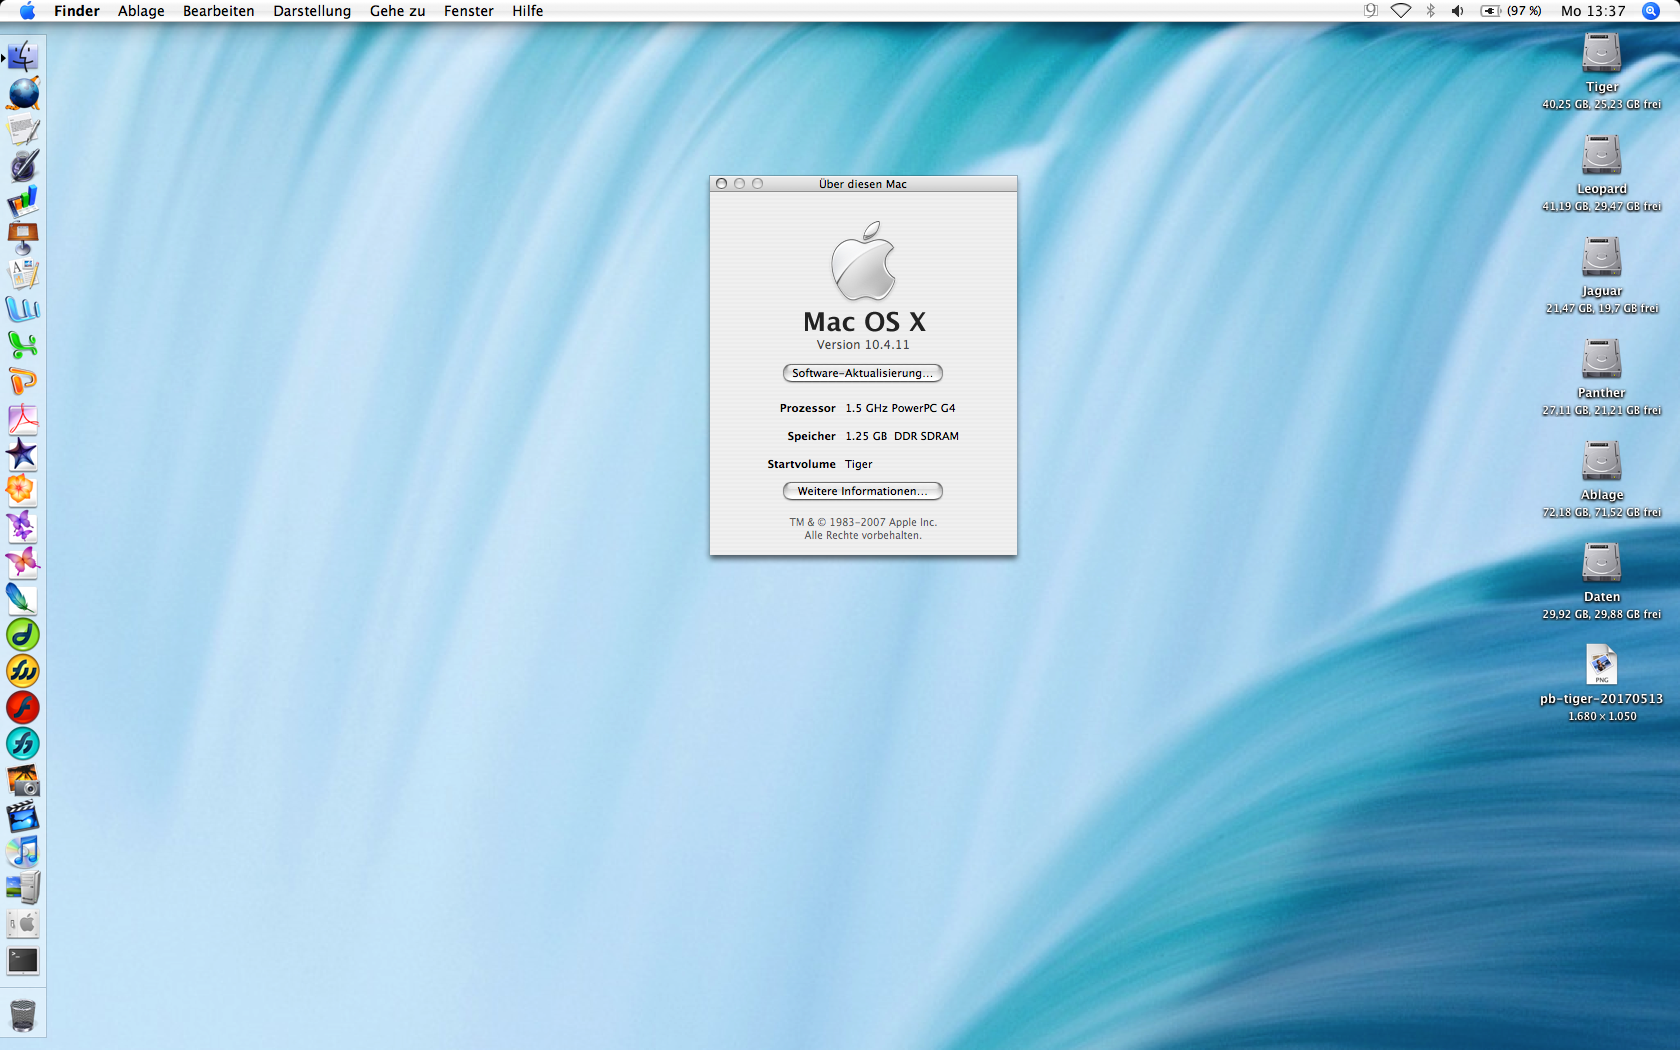Screen dimensions: 1680x1050
Task: Launch Terminal from the Dock
Action: click(x=23, y=960)
